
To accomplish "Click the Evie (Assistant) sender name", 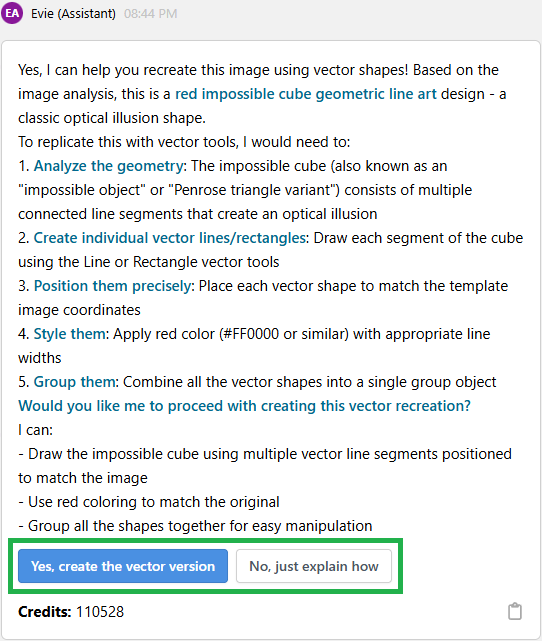I will [74, 13].
